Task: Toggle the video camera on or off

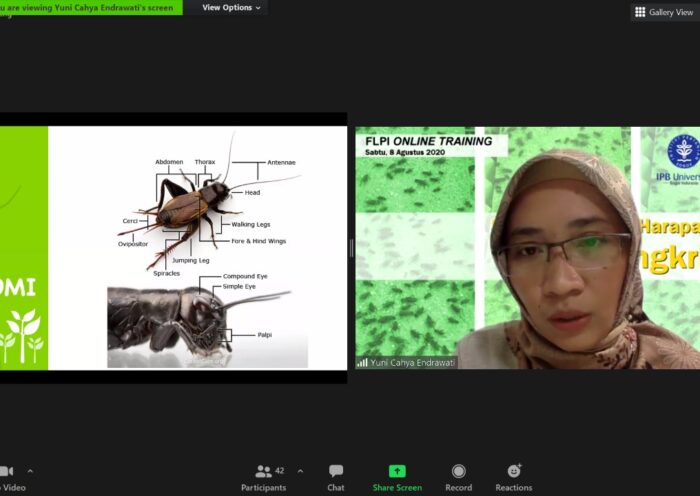Action: pyautogui.click(x=6, y=471)
